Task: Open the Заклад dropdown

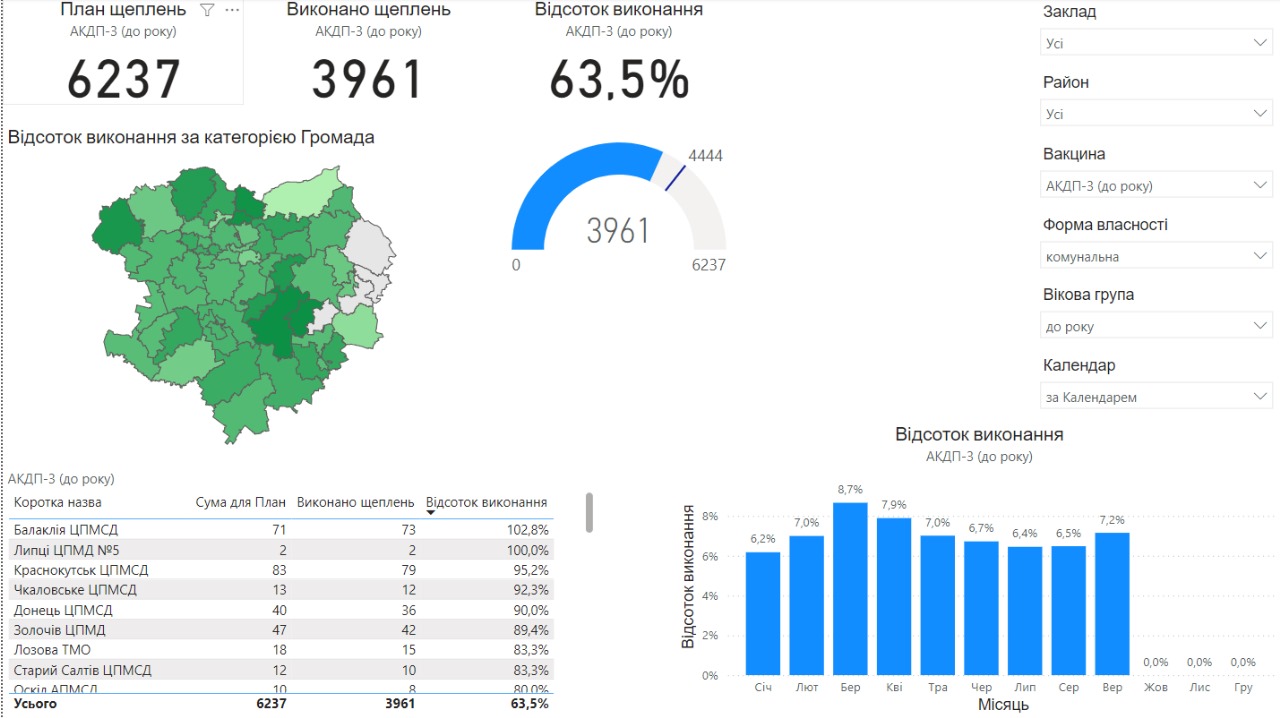Action: [1155, 43]
